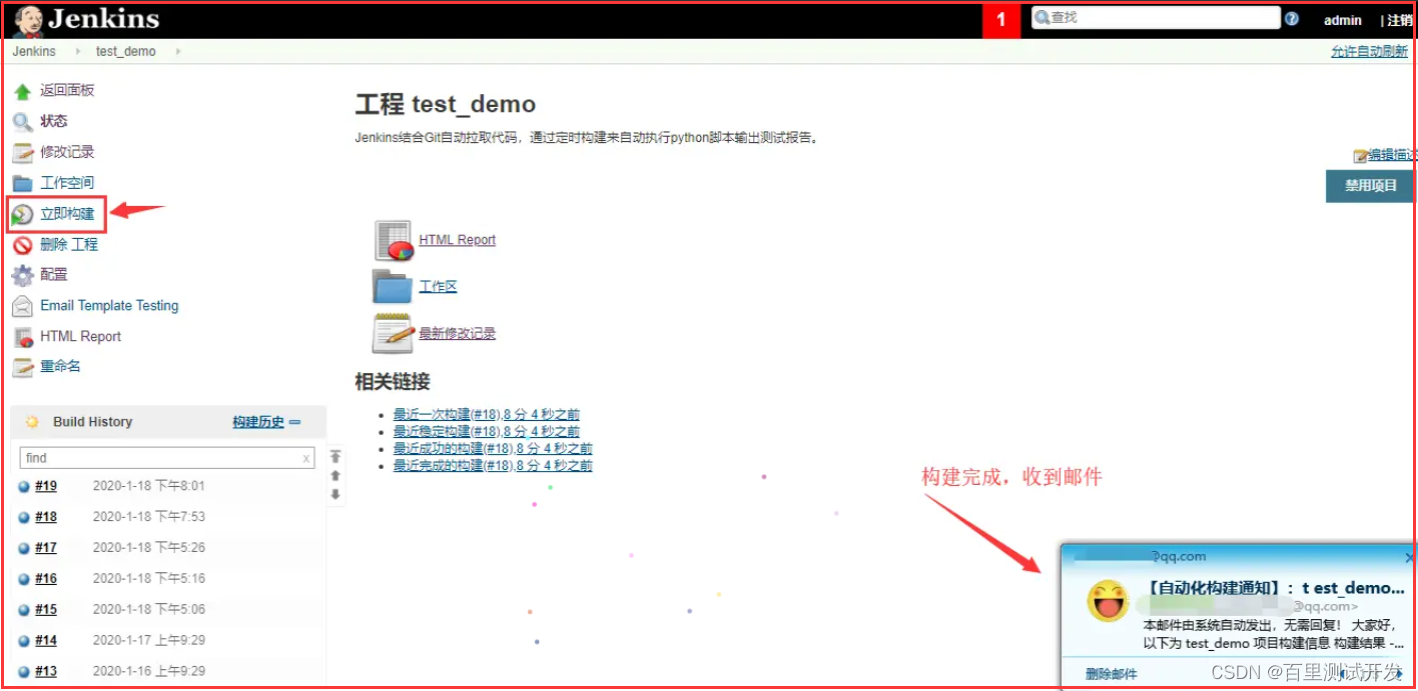1418x691 pixels.
Task: Click the clock 立即构建 icon
Action: [x=22, y=214]
